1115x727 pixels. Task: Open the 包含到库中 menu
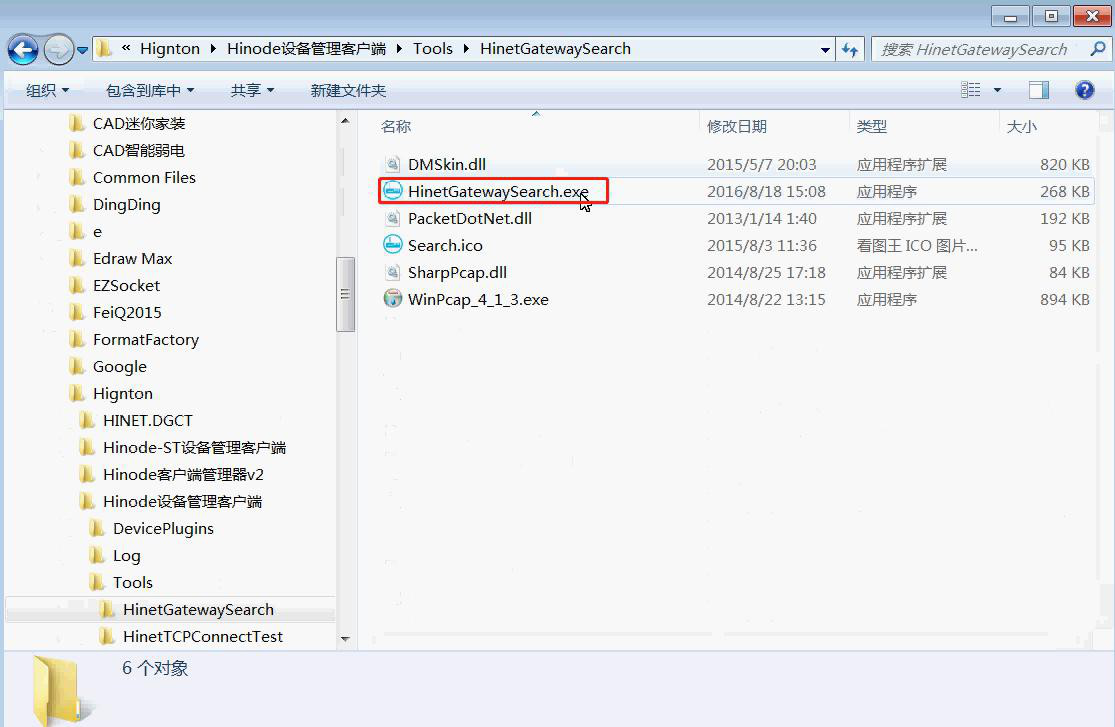[150, 90]
